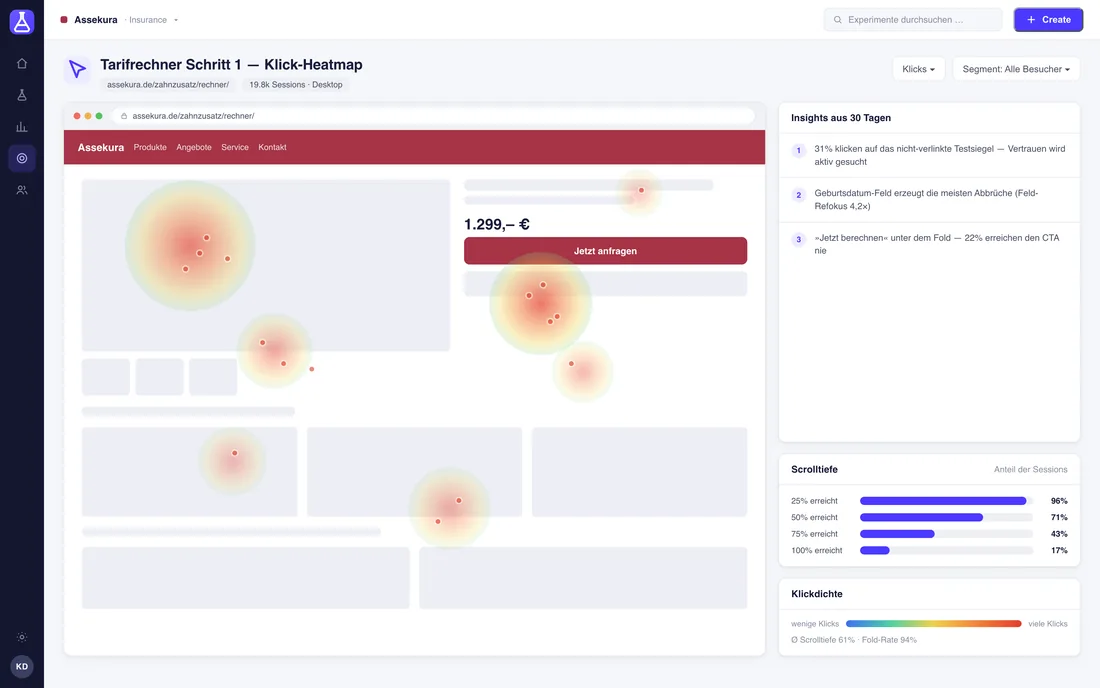Click the 43% scroll depth value
The width and height of the screenshot is (1100, 688).
pos(1059,534)
